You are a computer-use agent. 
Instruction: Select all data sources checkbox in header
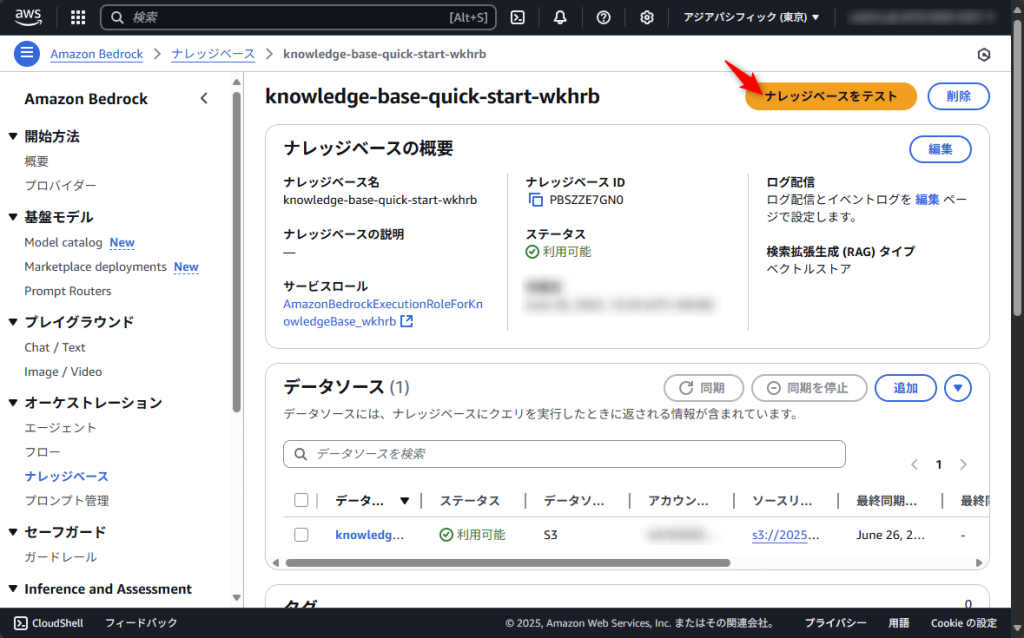[x=301, y=500]
